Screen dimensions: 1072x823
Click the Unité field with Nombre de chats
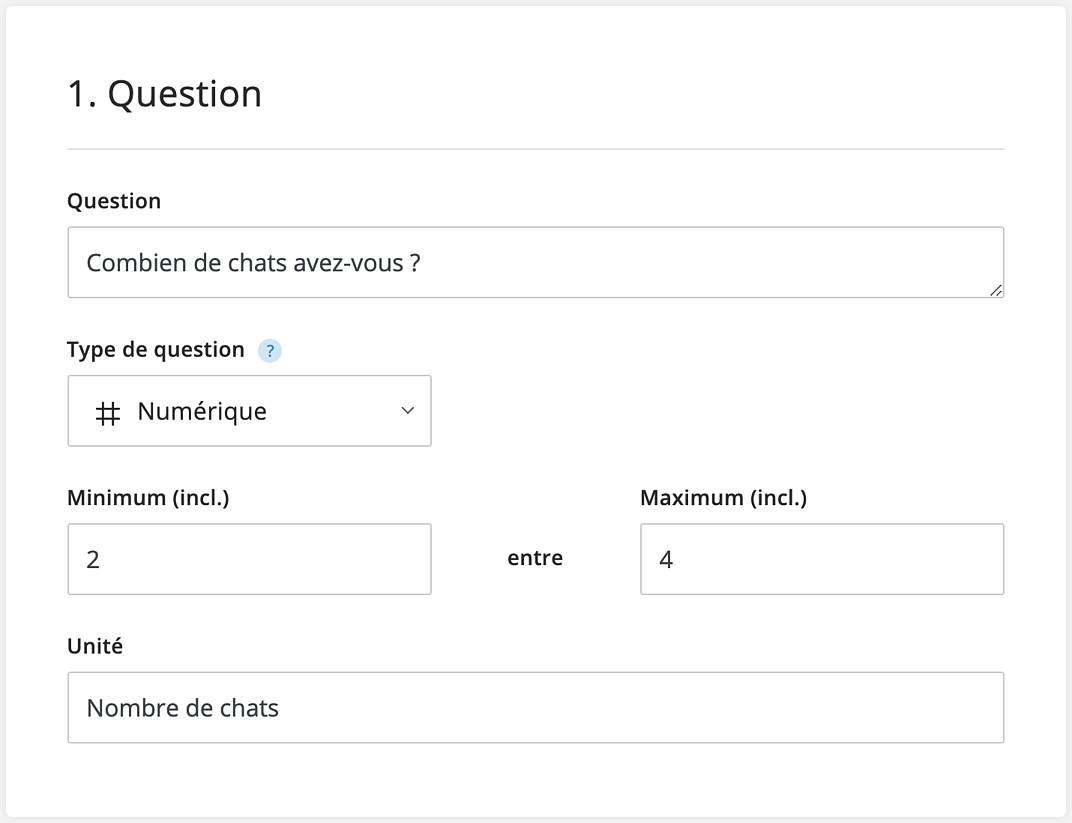[x=535, y=707]
